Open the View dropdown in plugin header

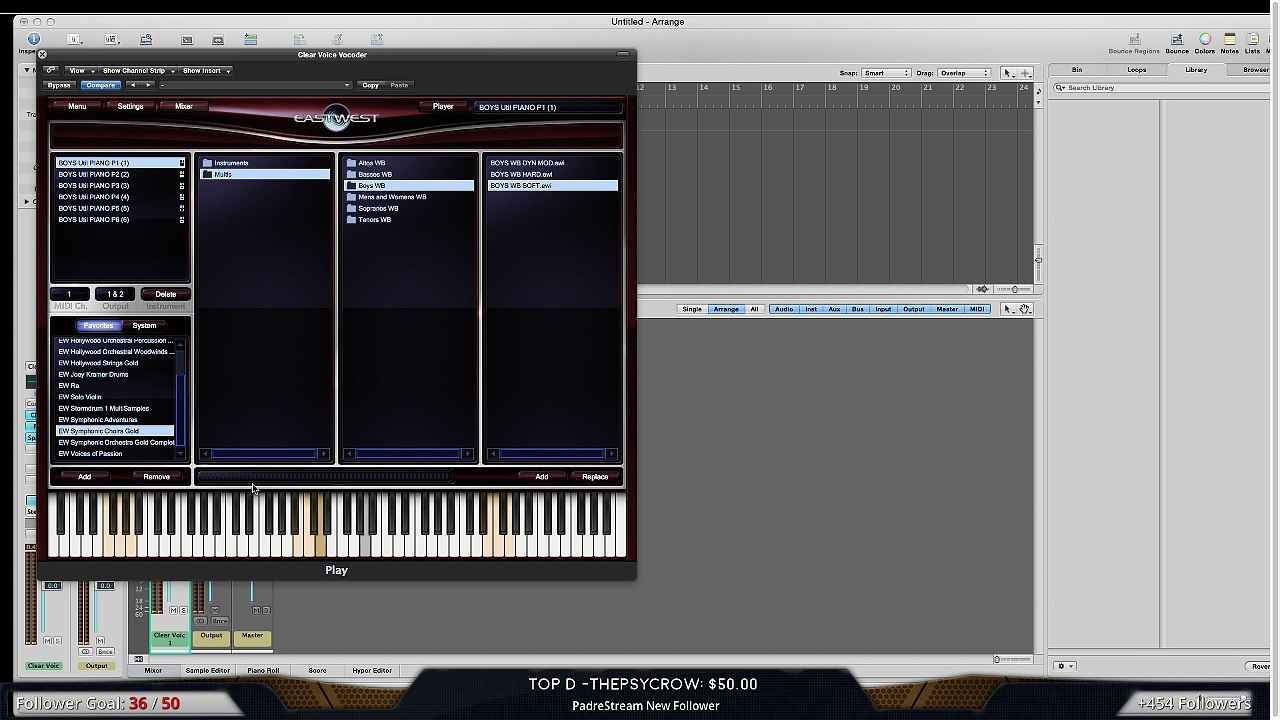pyautogui.click(x=80, y=71)
